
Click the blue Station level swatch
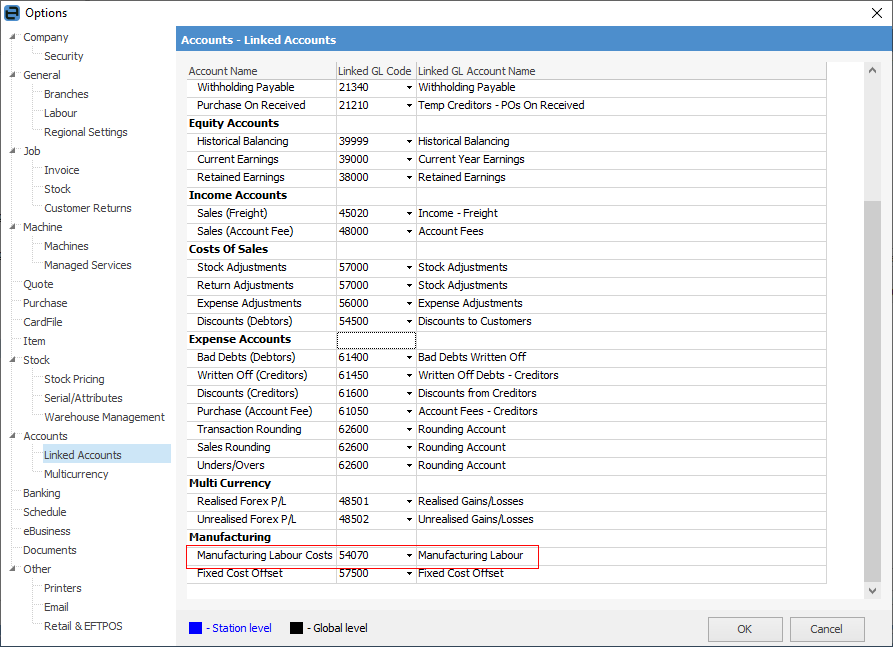coord(195,628)
